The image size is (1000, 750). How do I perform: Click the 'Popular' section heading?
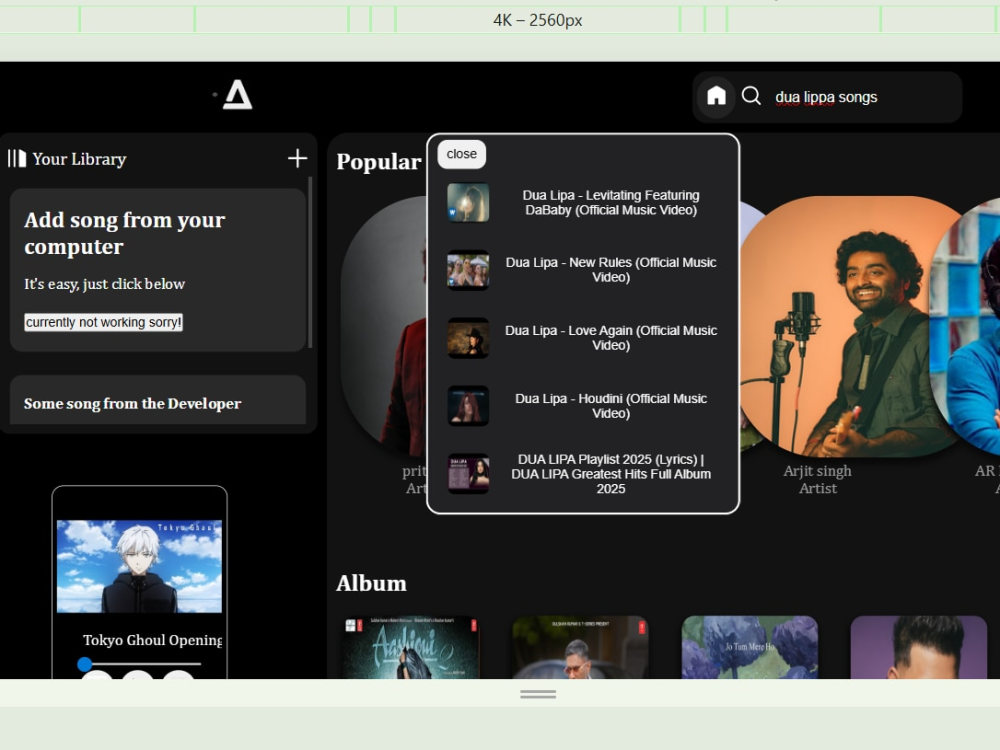tap(379, 161)
